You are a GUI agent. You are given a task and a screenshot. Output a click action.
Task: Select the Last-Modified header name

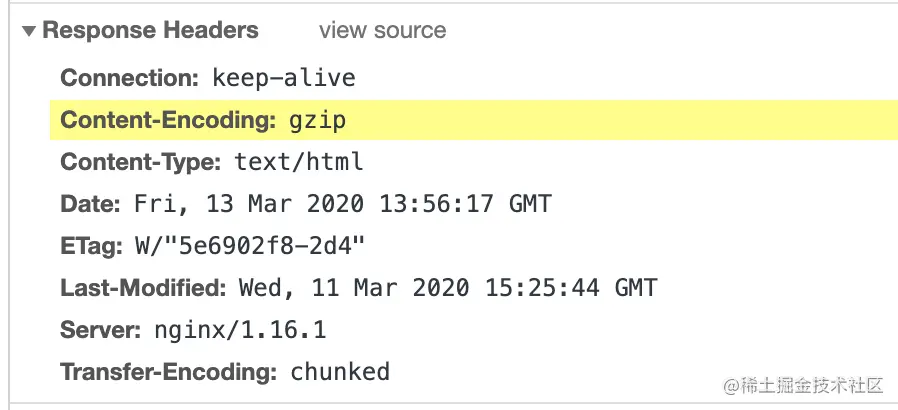point(143,289)
